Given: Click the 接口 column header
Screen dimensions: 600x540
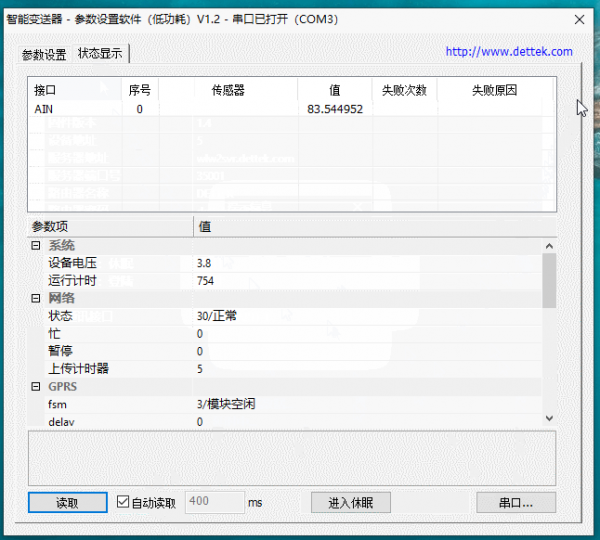Looking at the screenshot, I should tap(46, 90).
